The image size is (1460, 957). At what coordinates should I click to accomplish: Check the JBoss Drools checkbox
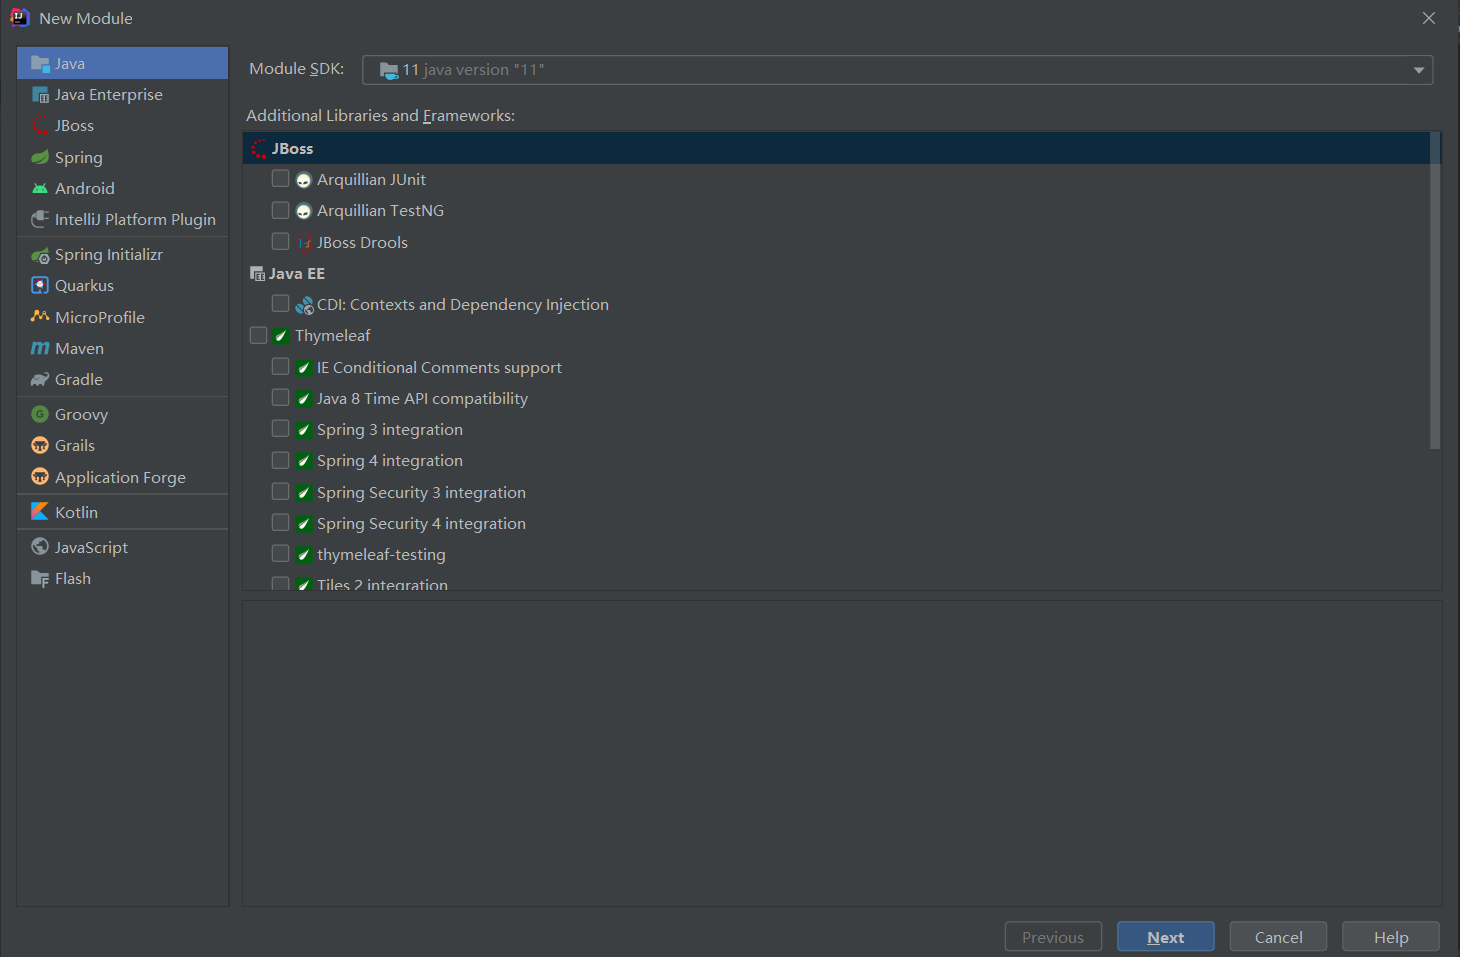pyautogui.click(x=281, y=242)
